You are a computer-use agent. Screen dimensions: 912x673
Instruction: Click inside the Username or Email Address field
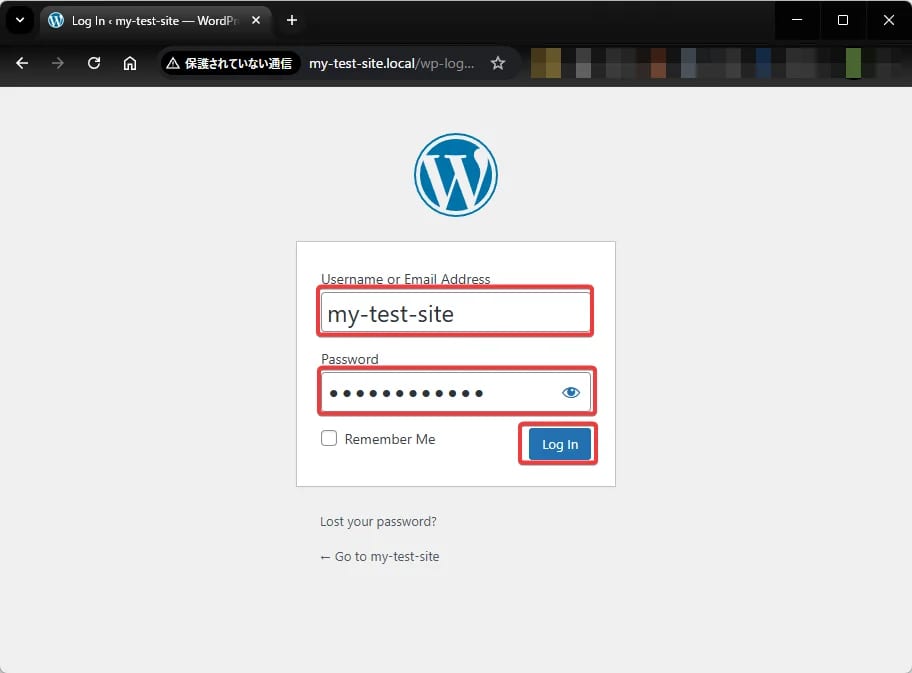click(x=456, y=312)
